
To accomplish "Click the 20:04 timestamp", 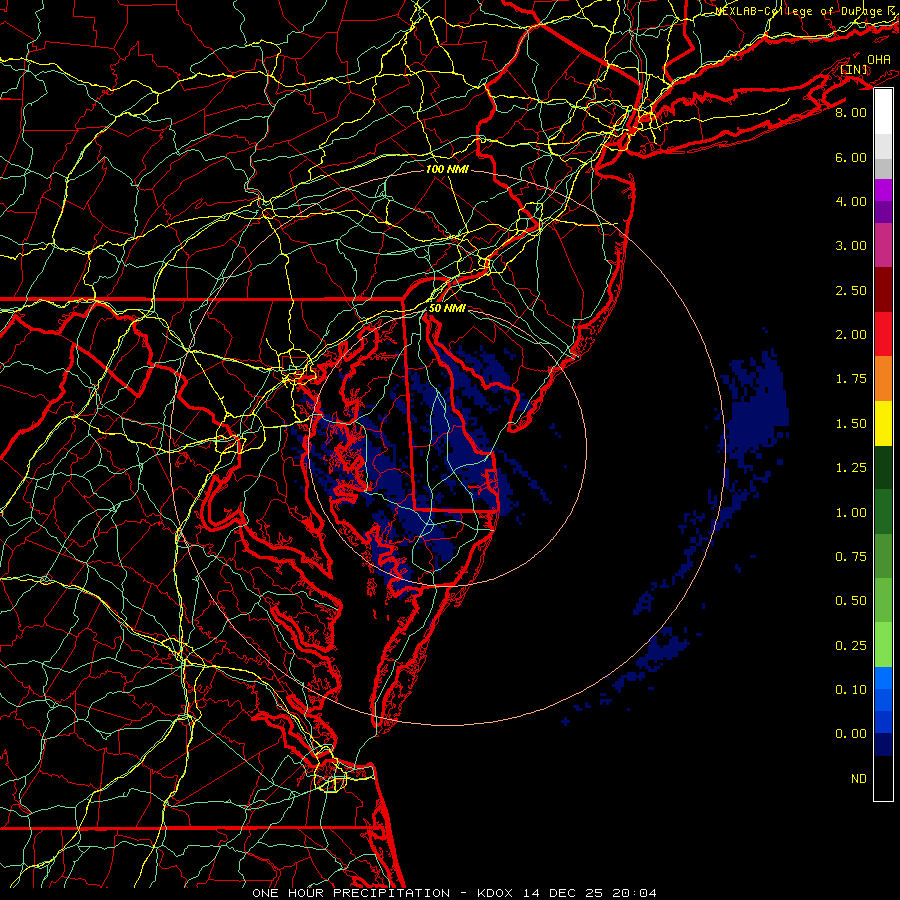I will (x=634, y=893).
